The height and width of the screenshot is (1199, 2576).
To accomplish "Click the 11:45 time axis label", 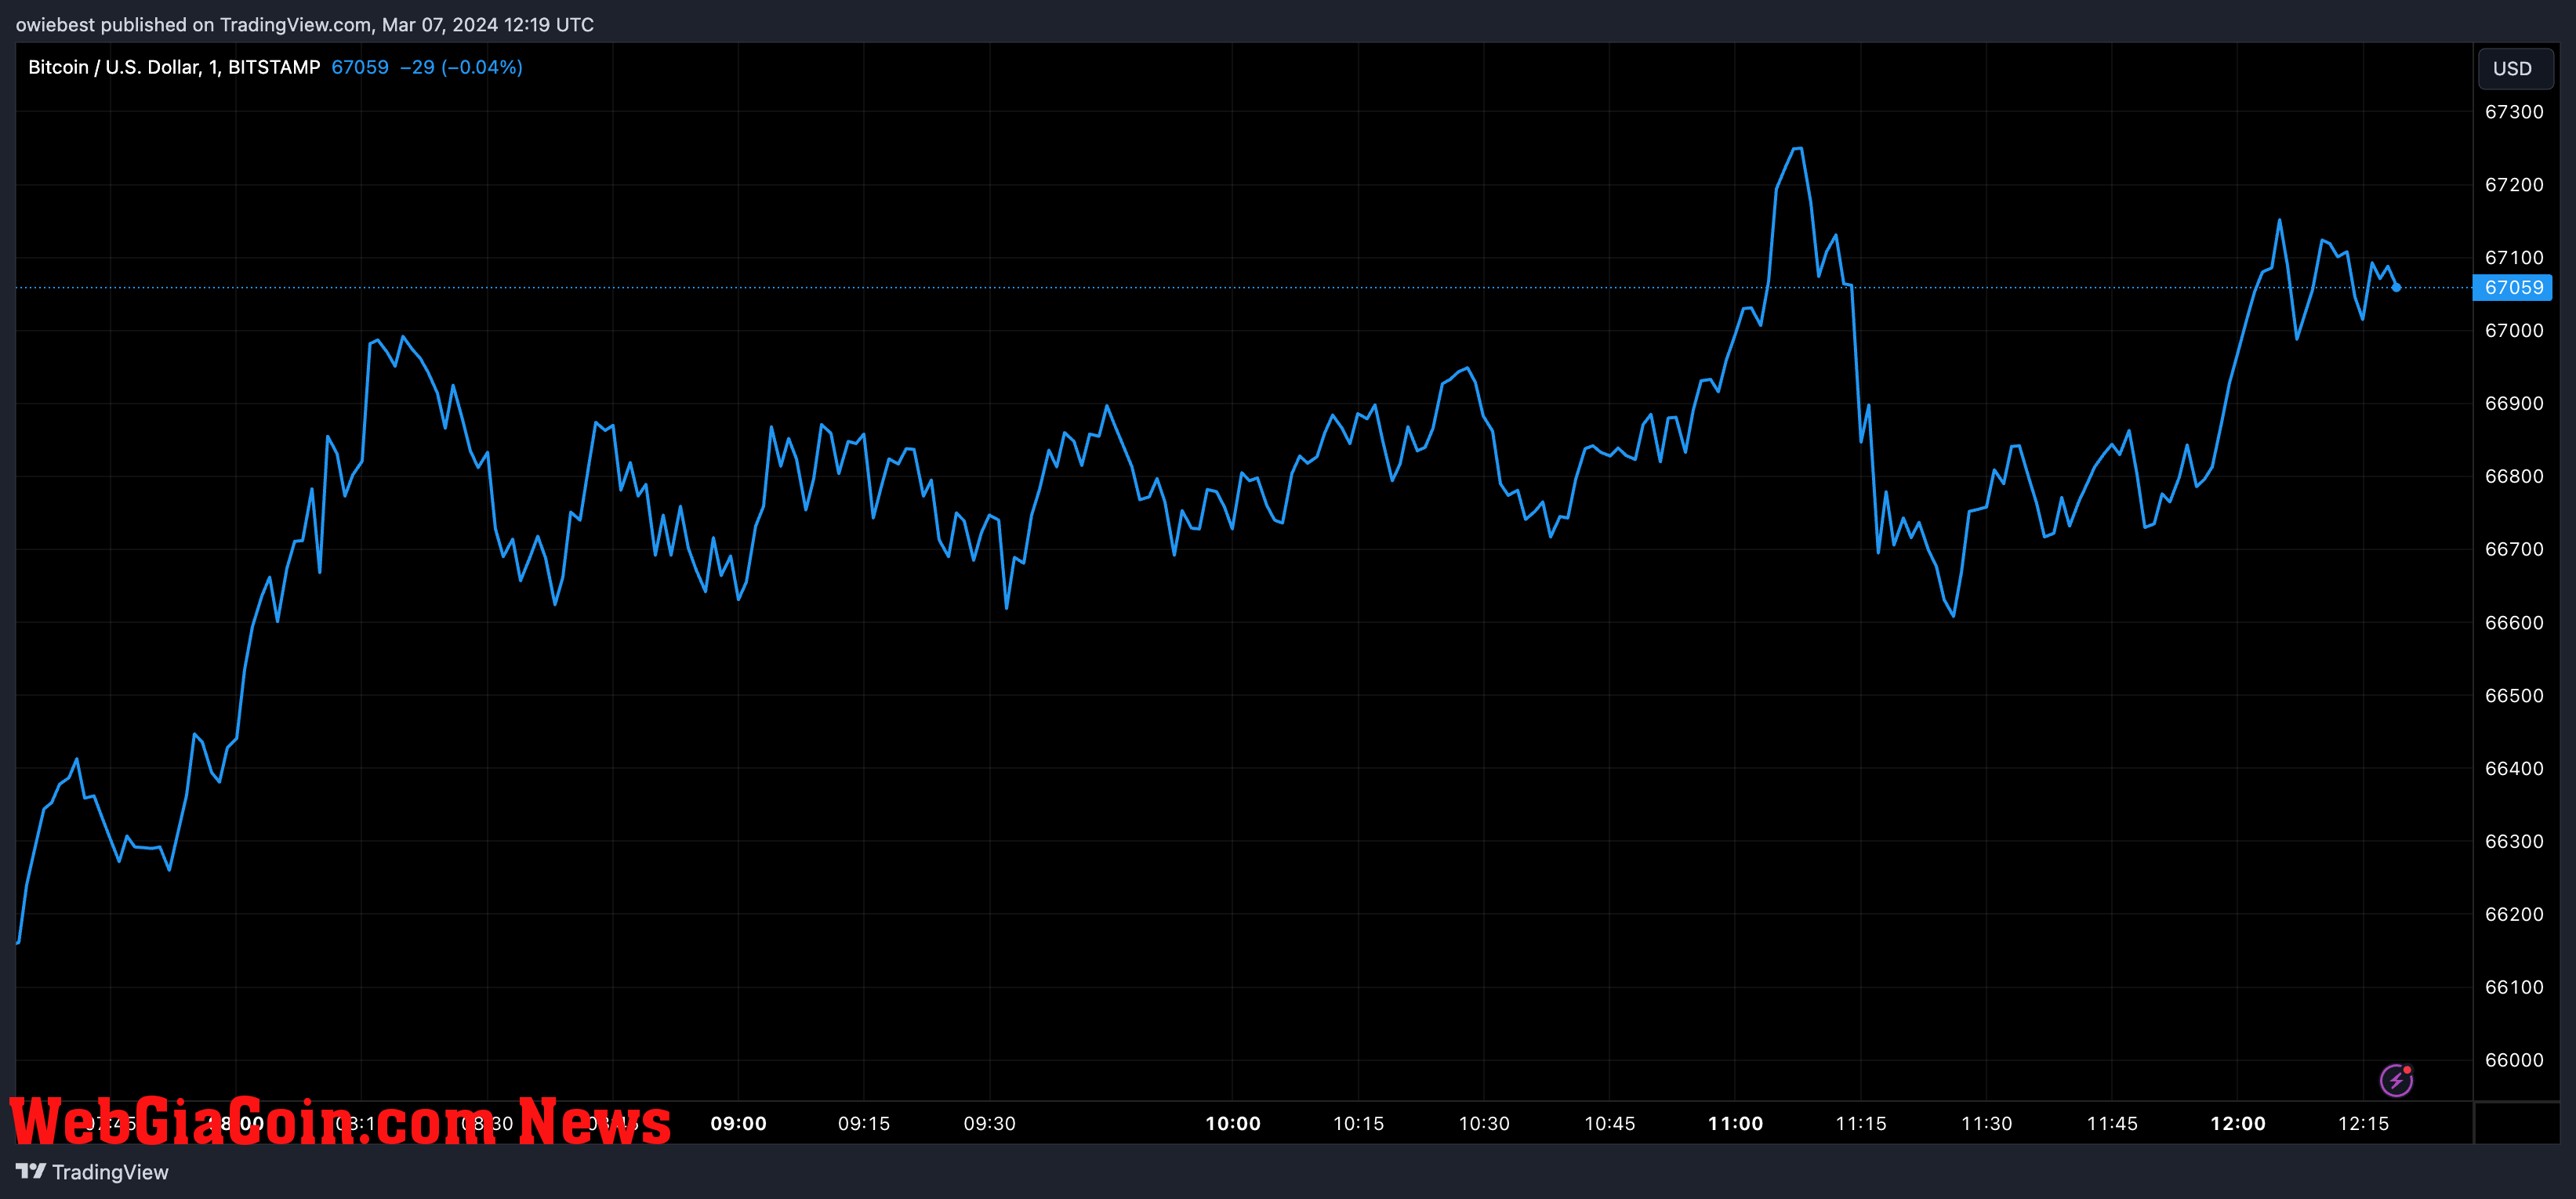I will 2113,1124.
